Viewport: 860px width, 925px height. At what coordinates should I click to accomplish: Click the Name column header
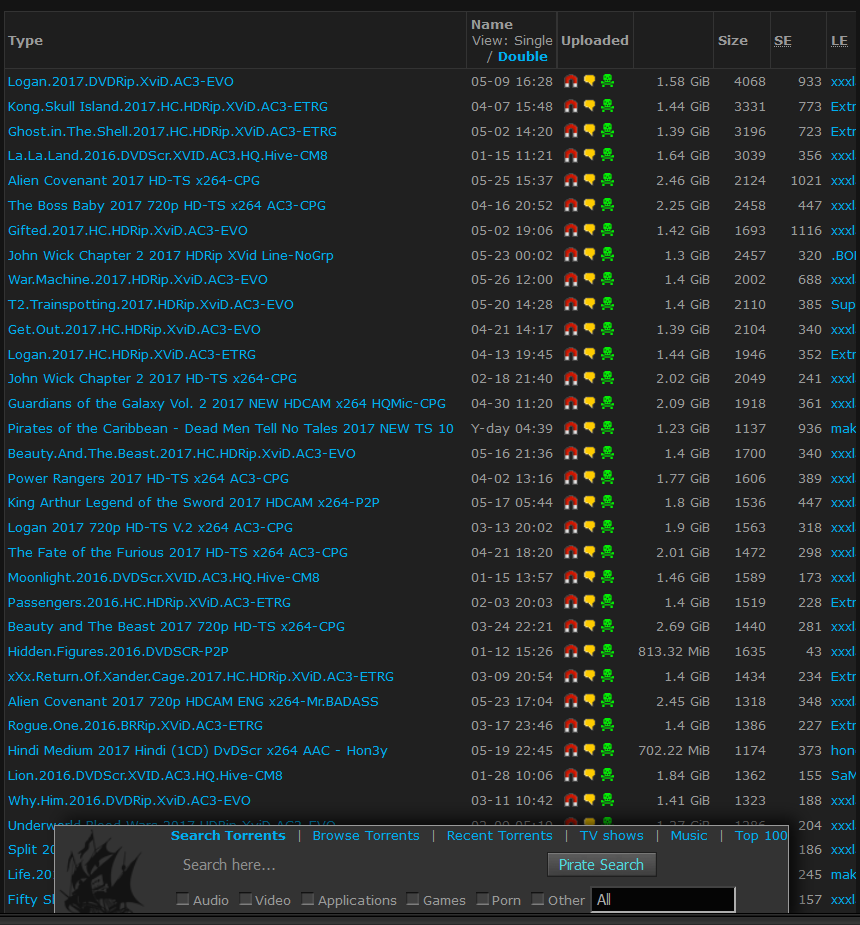coord(492,25)
